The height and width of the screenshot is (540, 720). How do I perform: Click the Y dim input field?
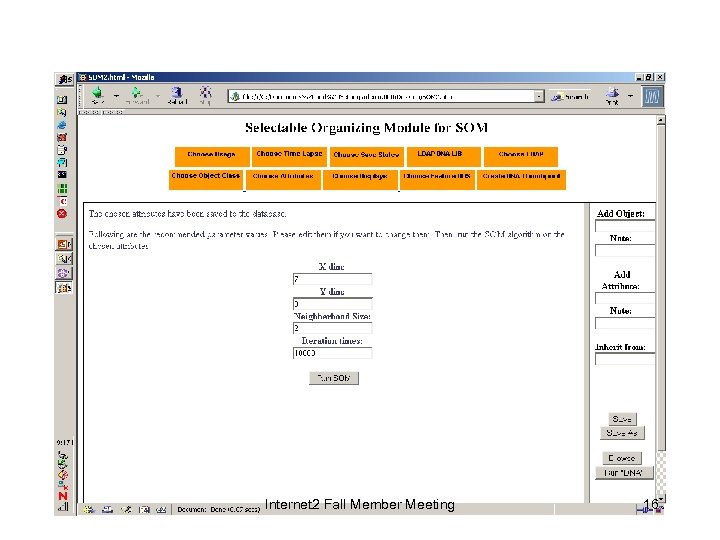(x=332, y=304)
